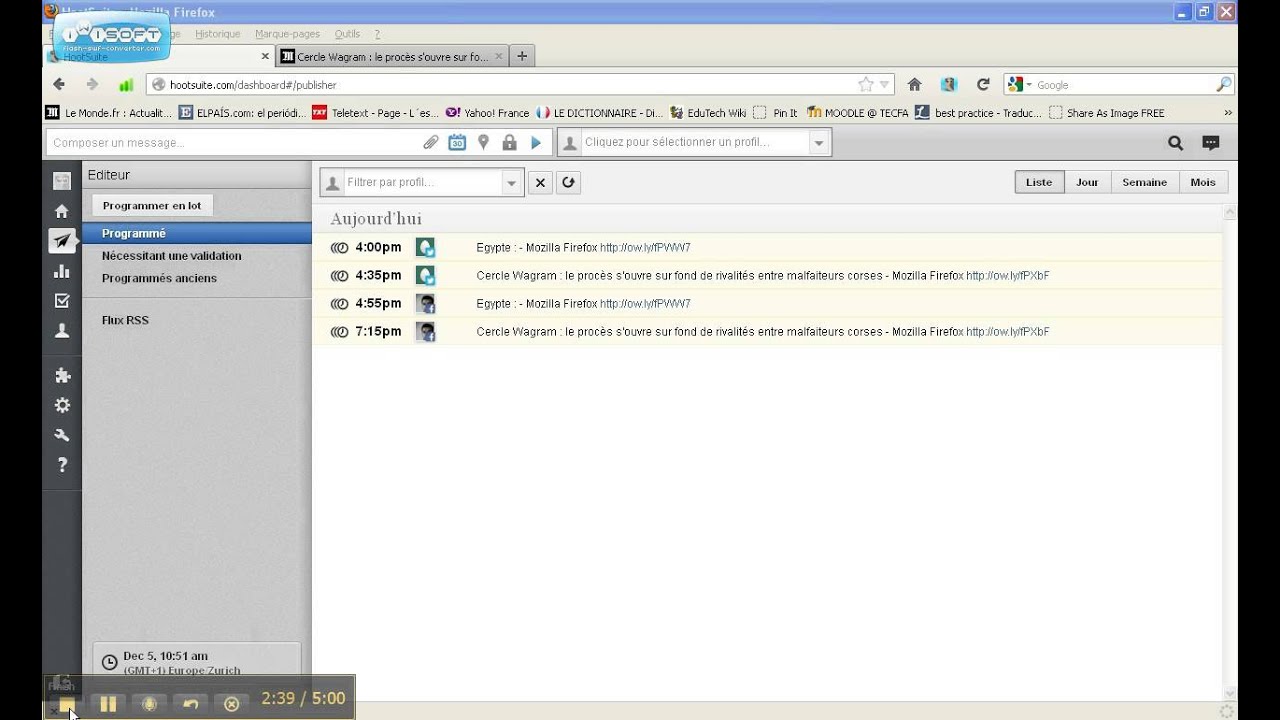Open a new Firefox tab
Viewport: 1280px width, 720px height.
tap(522, 56)
